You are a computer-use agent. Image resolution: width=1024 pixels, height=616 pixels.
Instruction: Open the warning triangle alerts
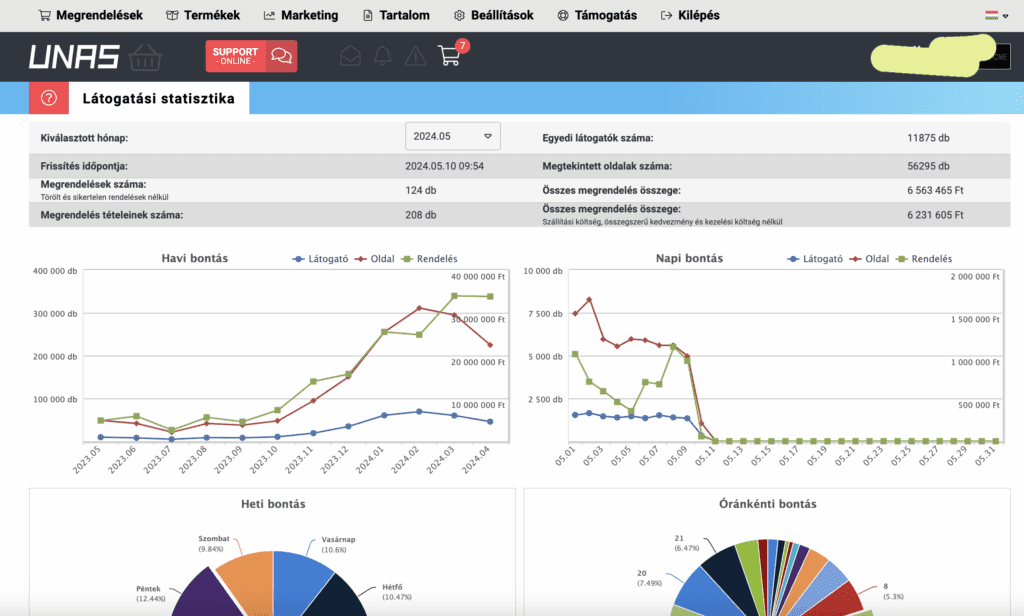(x=415, y=56)
